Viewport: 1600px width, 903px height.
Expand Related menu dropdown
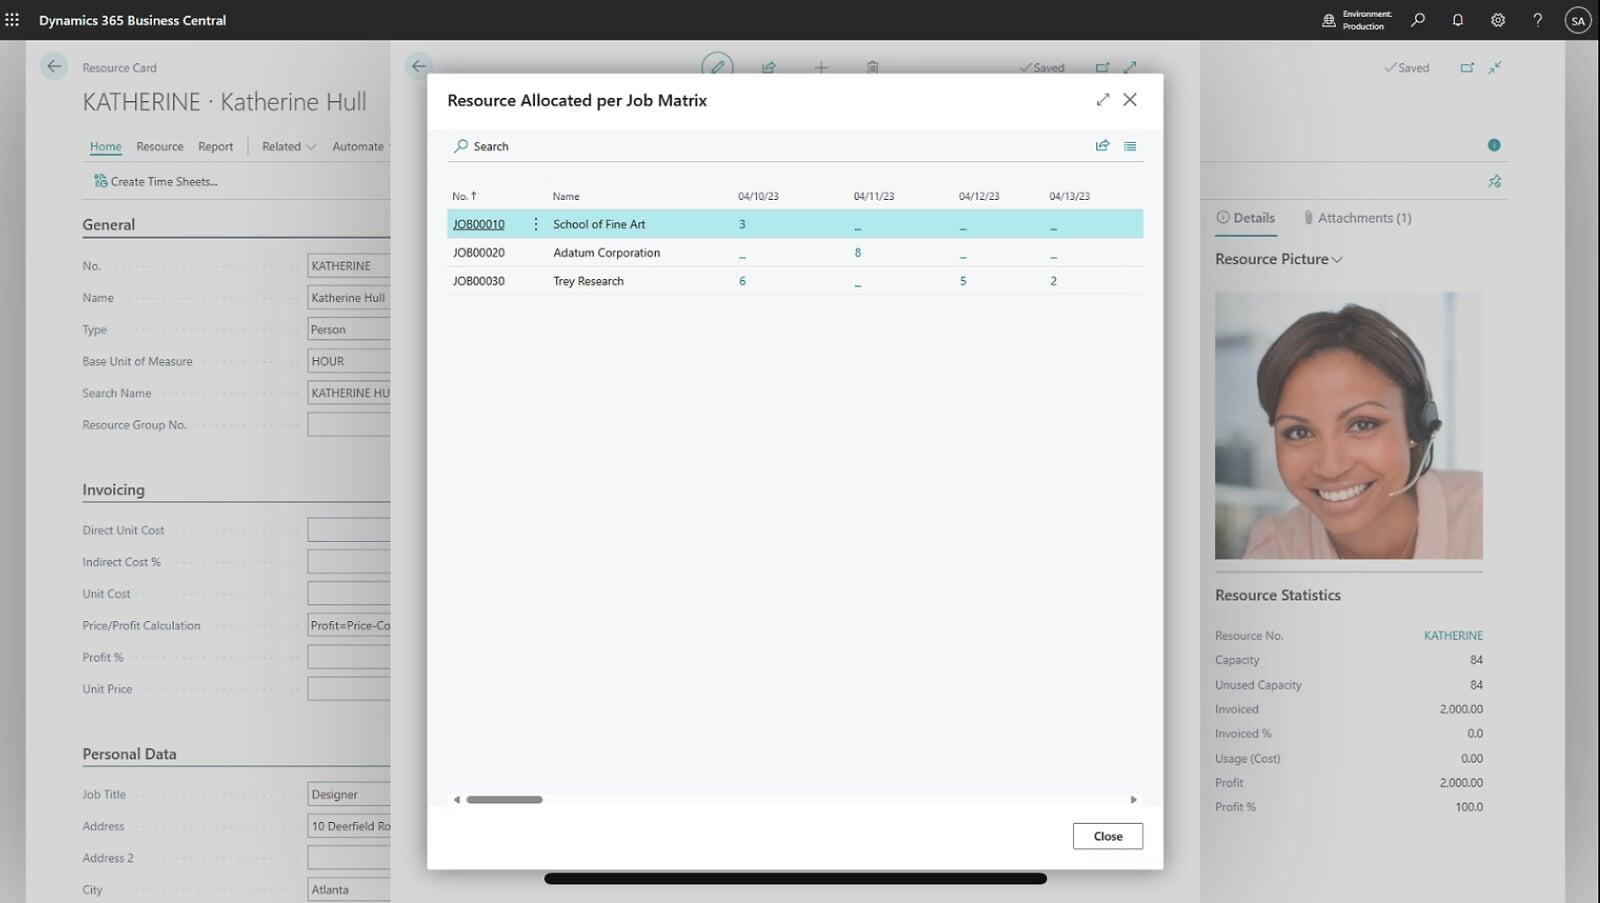pos(289,146)
